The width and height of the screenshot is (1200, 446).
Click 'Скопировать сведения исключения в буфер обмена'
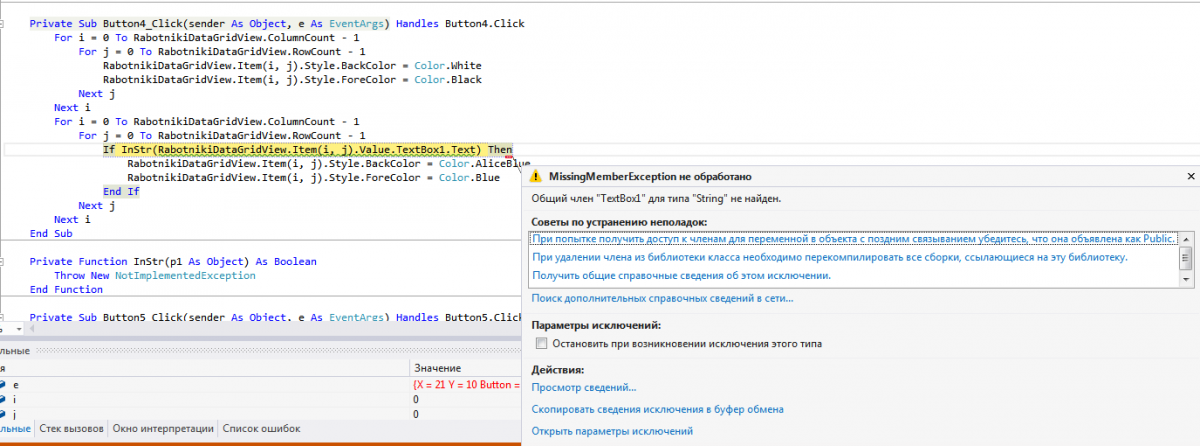tap(657, 409)
